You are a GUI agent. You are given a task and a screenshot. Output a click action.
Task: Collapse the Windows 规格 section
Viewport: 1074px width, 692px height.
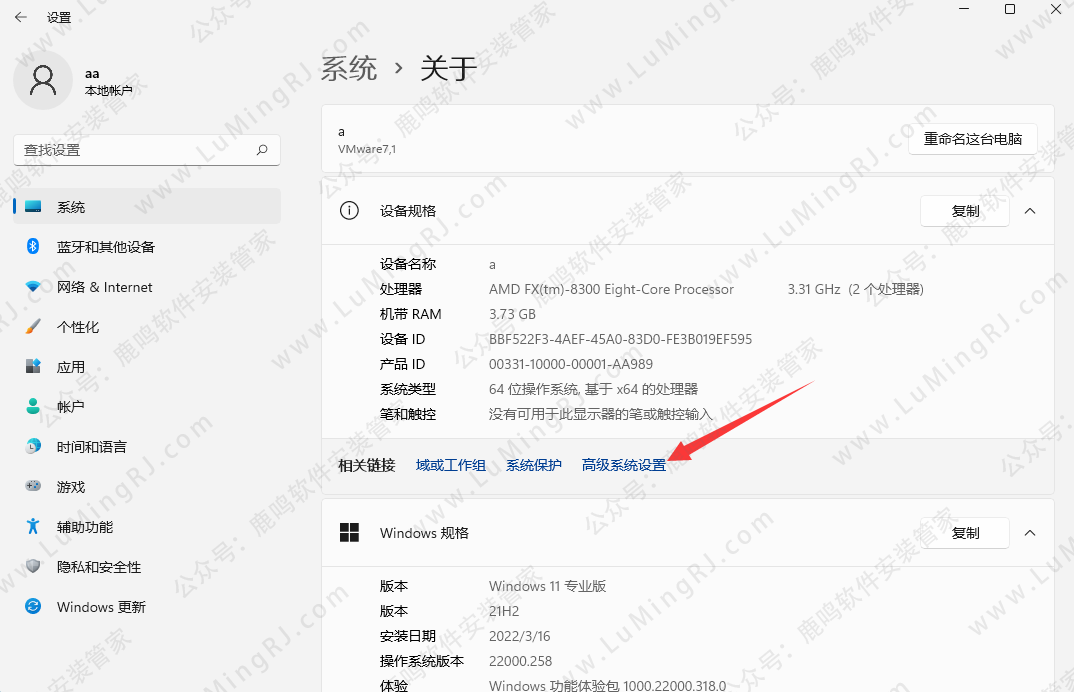pos(1030,533)
